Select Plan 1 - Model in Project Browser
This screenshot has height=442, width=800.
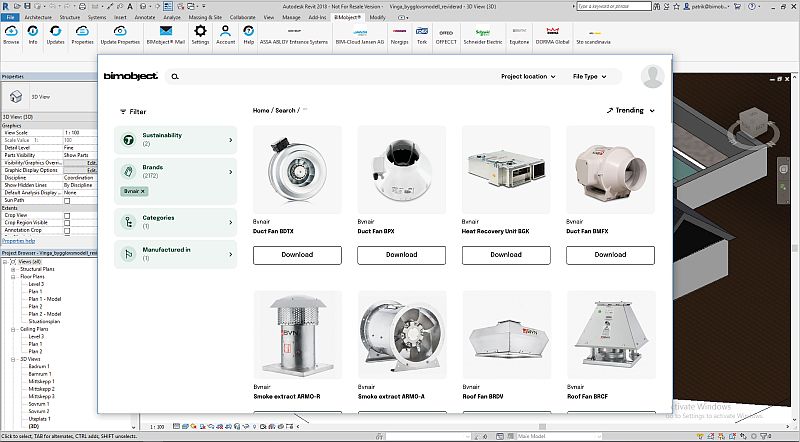coord(45,299)
